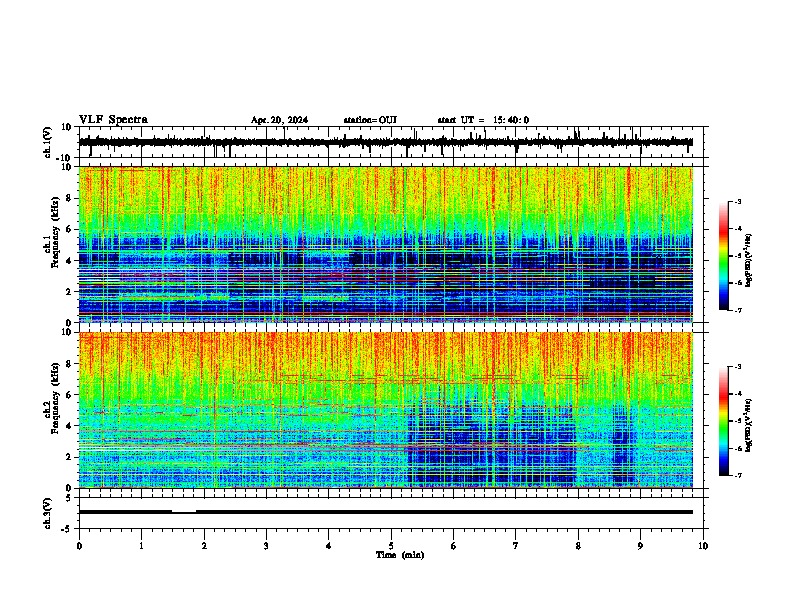Click time axis tick label "2"

[x=204, y=546]
